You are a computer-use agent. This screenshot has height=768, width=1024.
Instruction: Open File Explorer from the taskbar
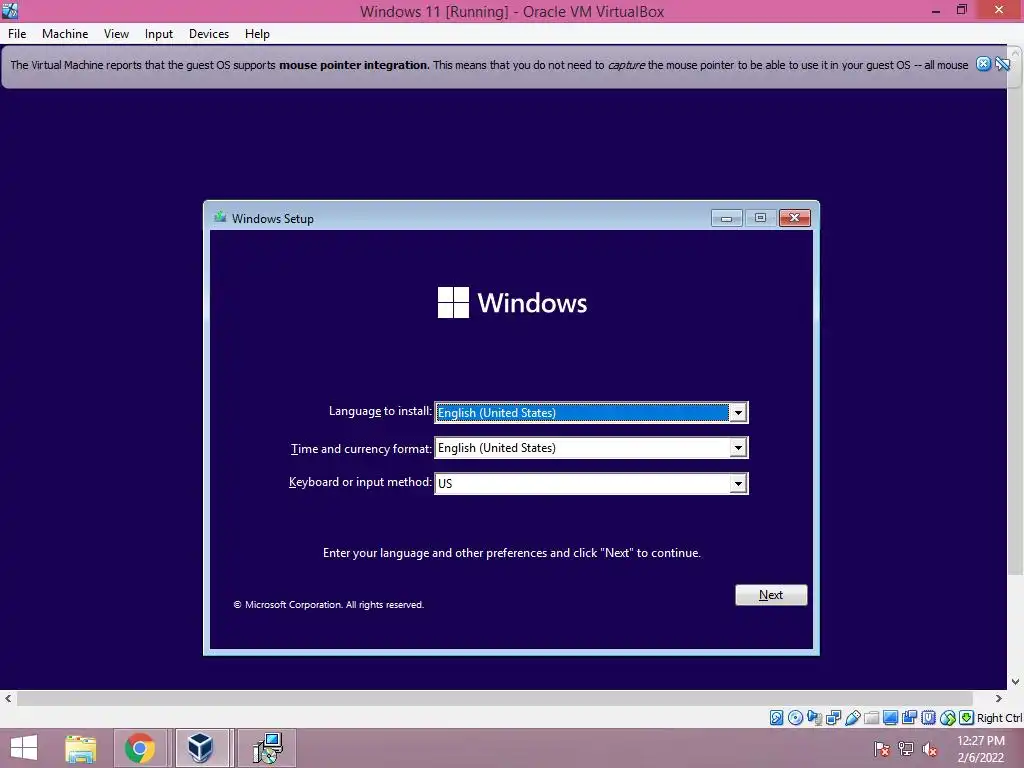pyautogui.click(x=80, y=748)
